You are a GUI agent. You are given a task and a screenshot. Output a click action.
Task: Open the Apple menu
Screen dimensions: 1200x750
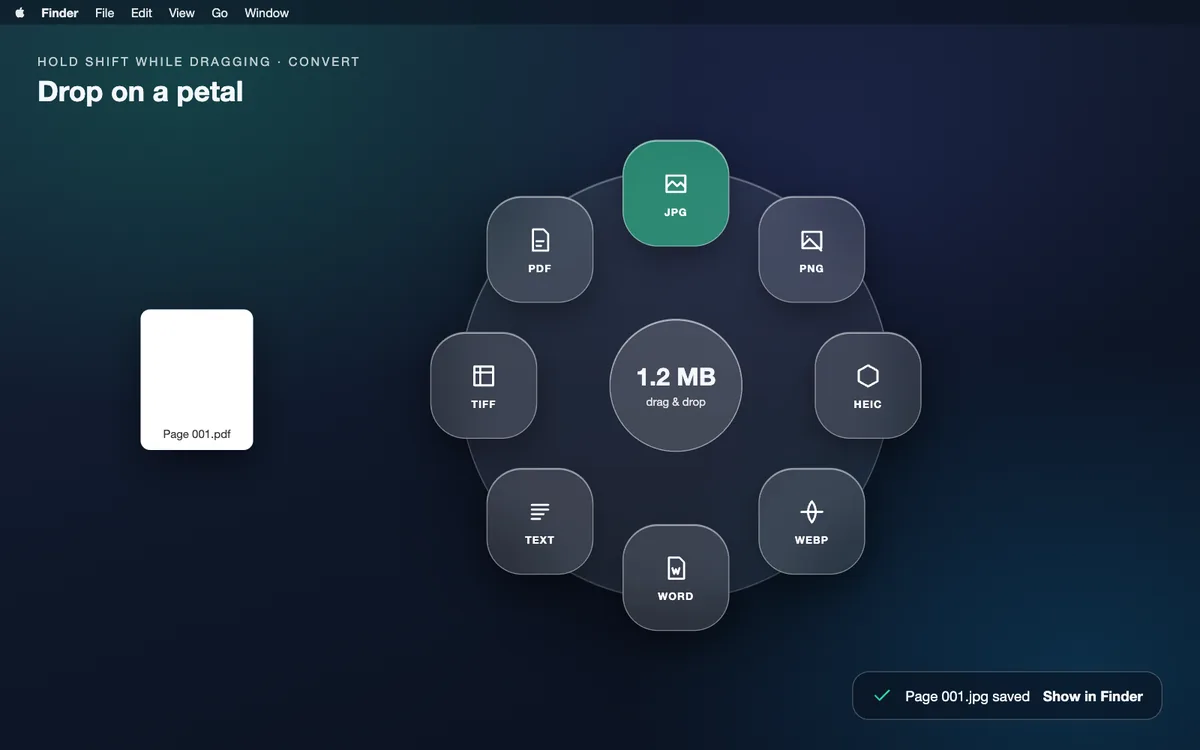pos(20,13)
